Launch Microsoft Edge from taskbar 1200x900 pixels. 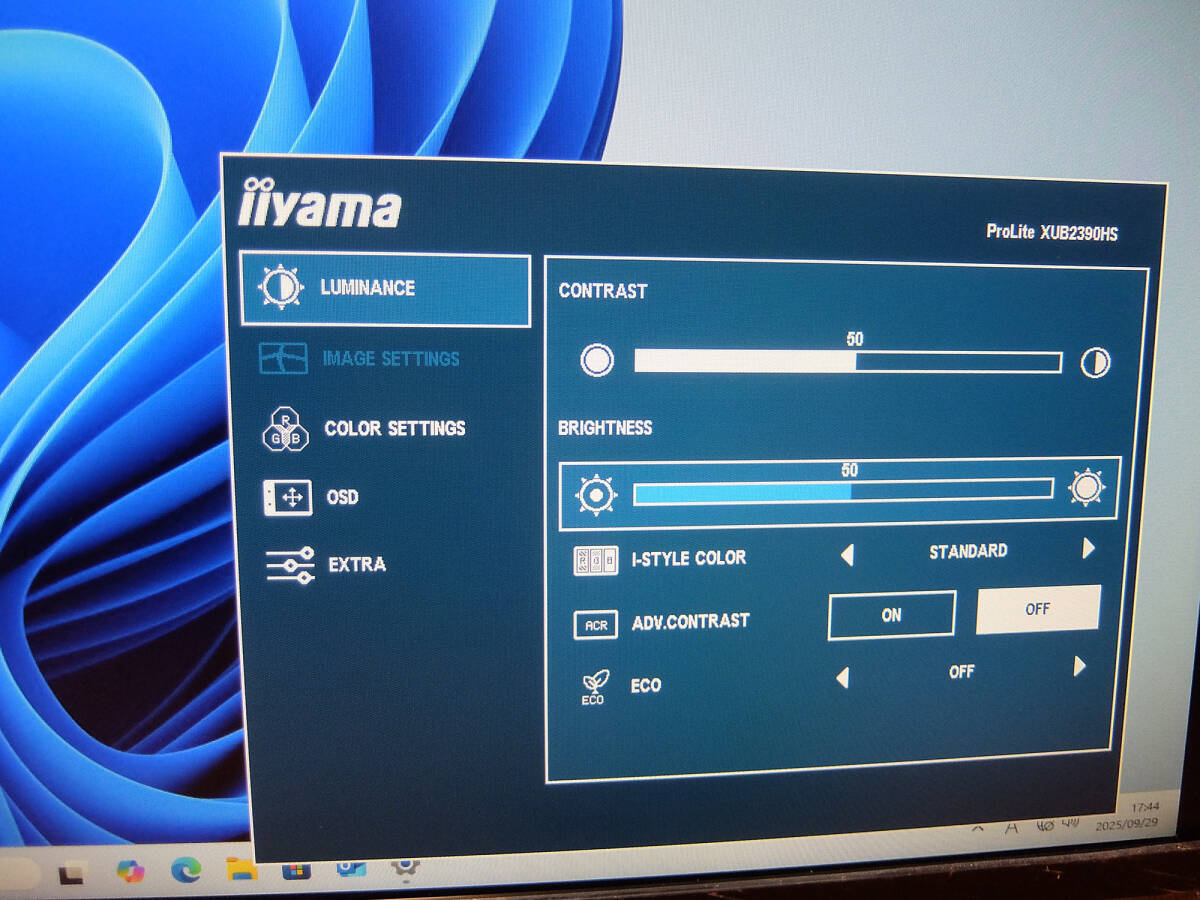[186, 871]
